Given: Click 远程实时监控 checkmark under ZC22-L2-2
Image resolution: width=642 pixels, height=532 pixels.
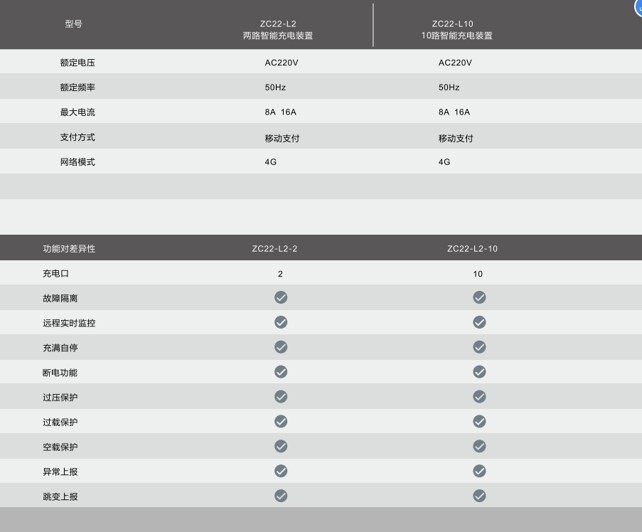Looking at the screenshot, I should (x=281, y=322).
